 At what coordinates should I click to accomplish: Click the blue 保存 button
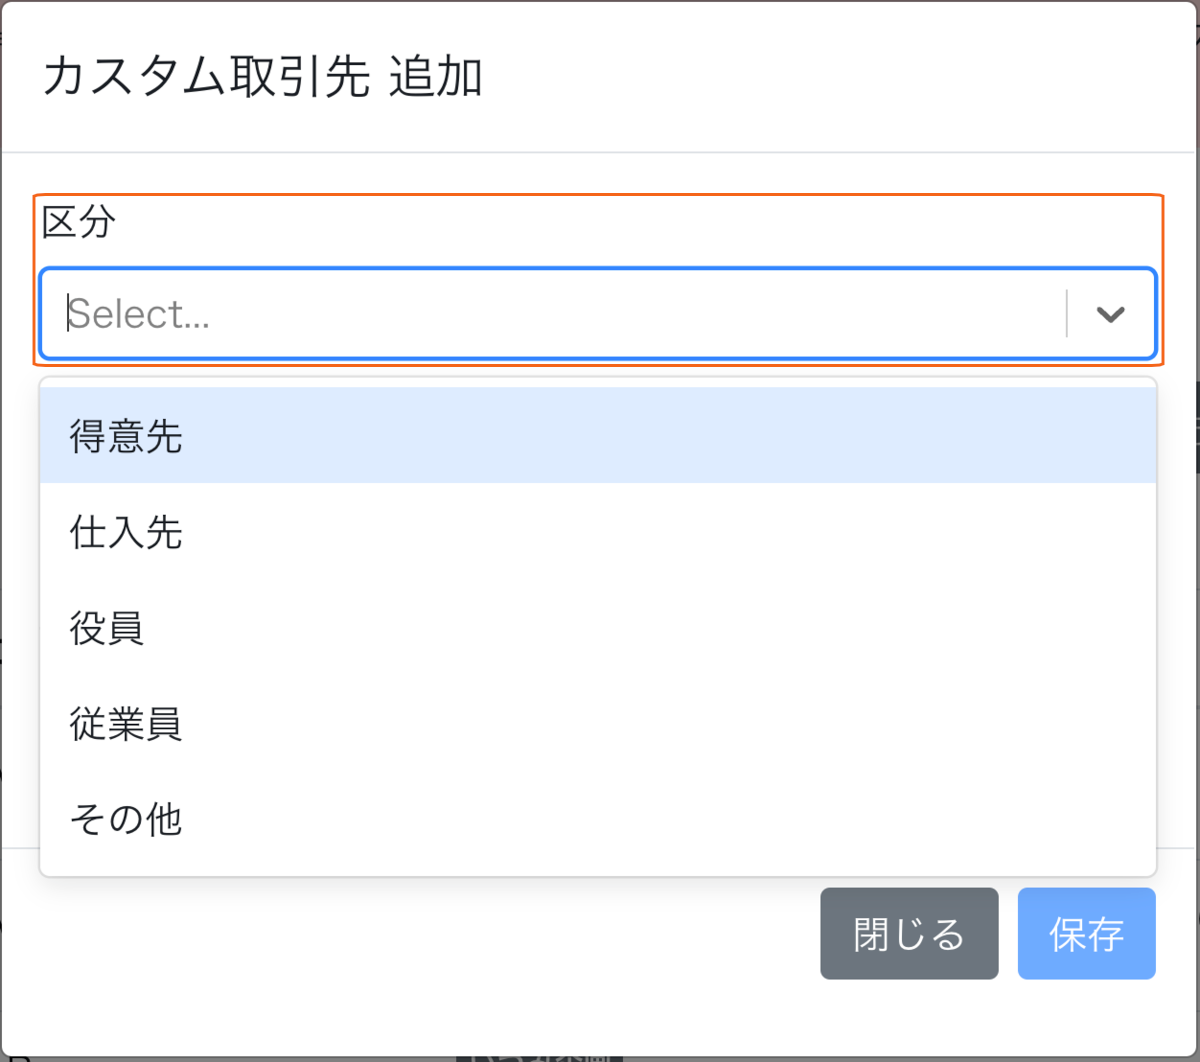pos(1087,934)
